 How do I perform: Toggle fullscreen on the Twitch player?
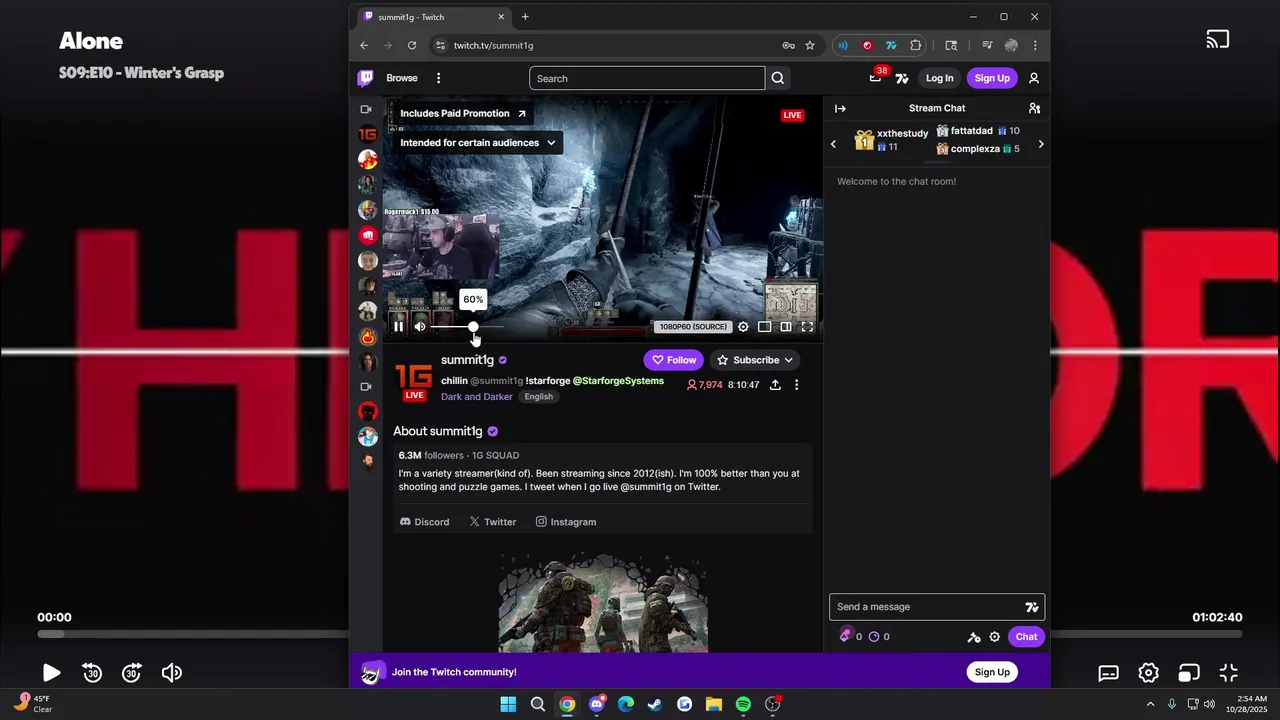(807, 326)
